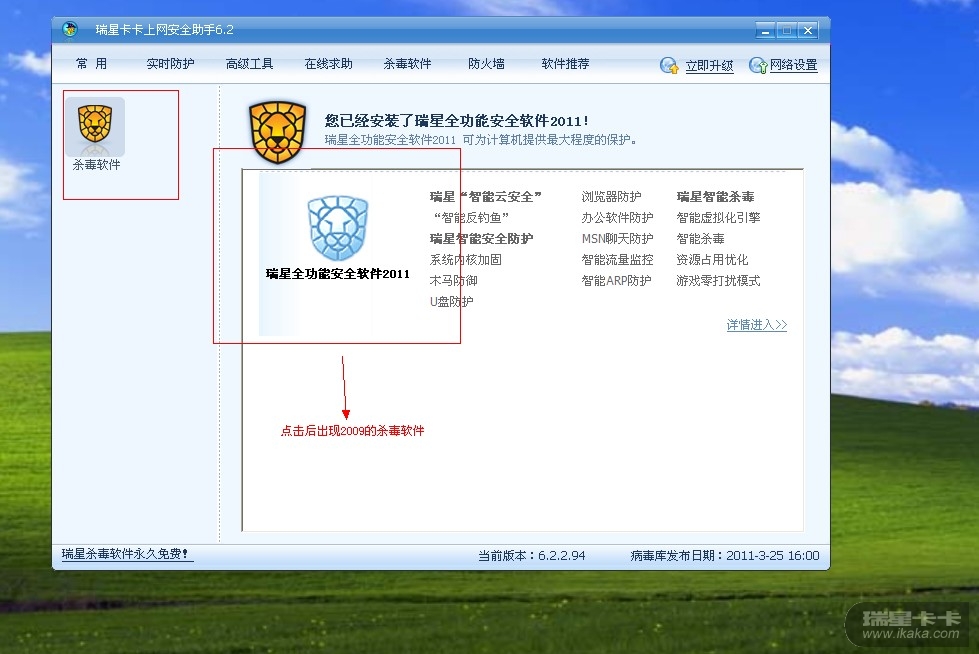Switch to the 防火墙 tab

pyautogui.click(x=486, y=64)
